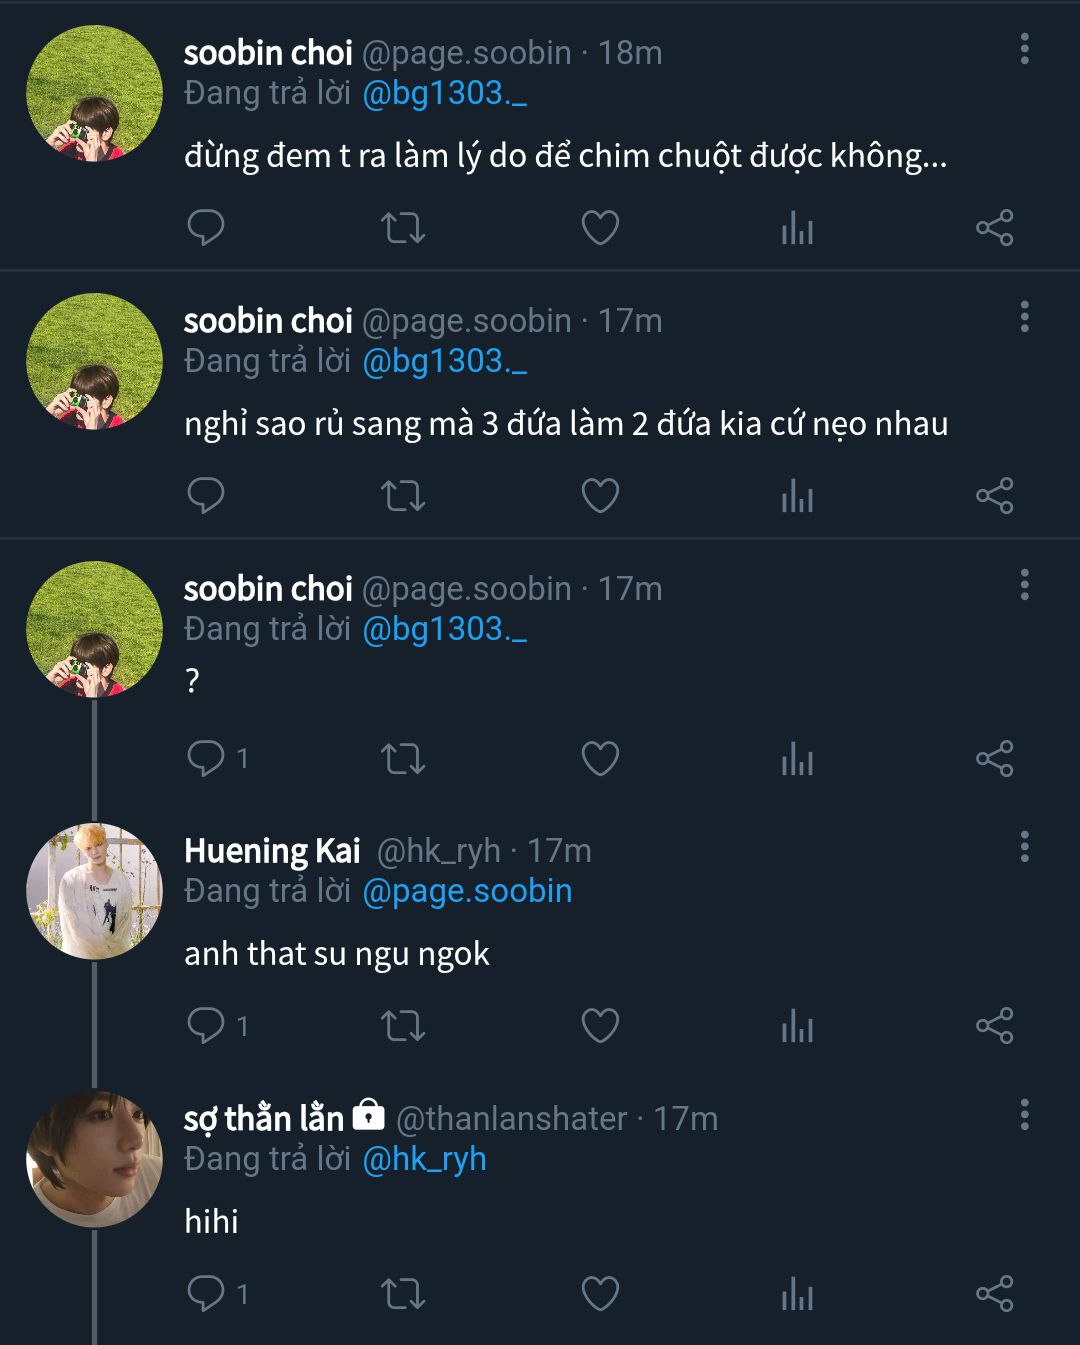View analytics of the 'hihi' tweet

797,1294
